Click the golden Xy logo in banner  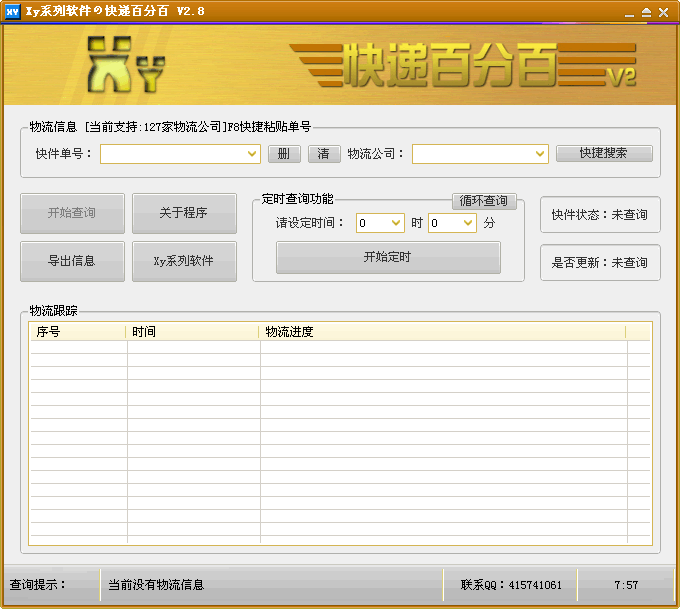pyautogui.click(x=125, y=64)
